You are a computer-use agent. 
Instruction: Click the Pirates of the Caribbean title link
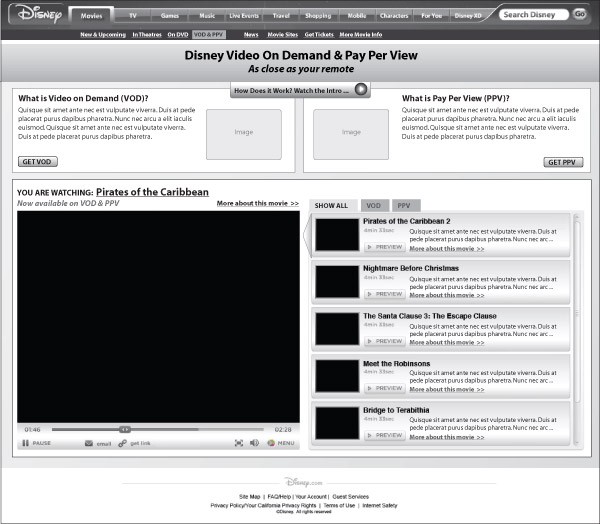coord(152,192)
